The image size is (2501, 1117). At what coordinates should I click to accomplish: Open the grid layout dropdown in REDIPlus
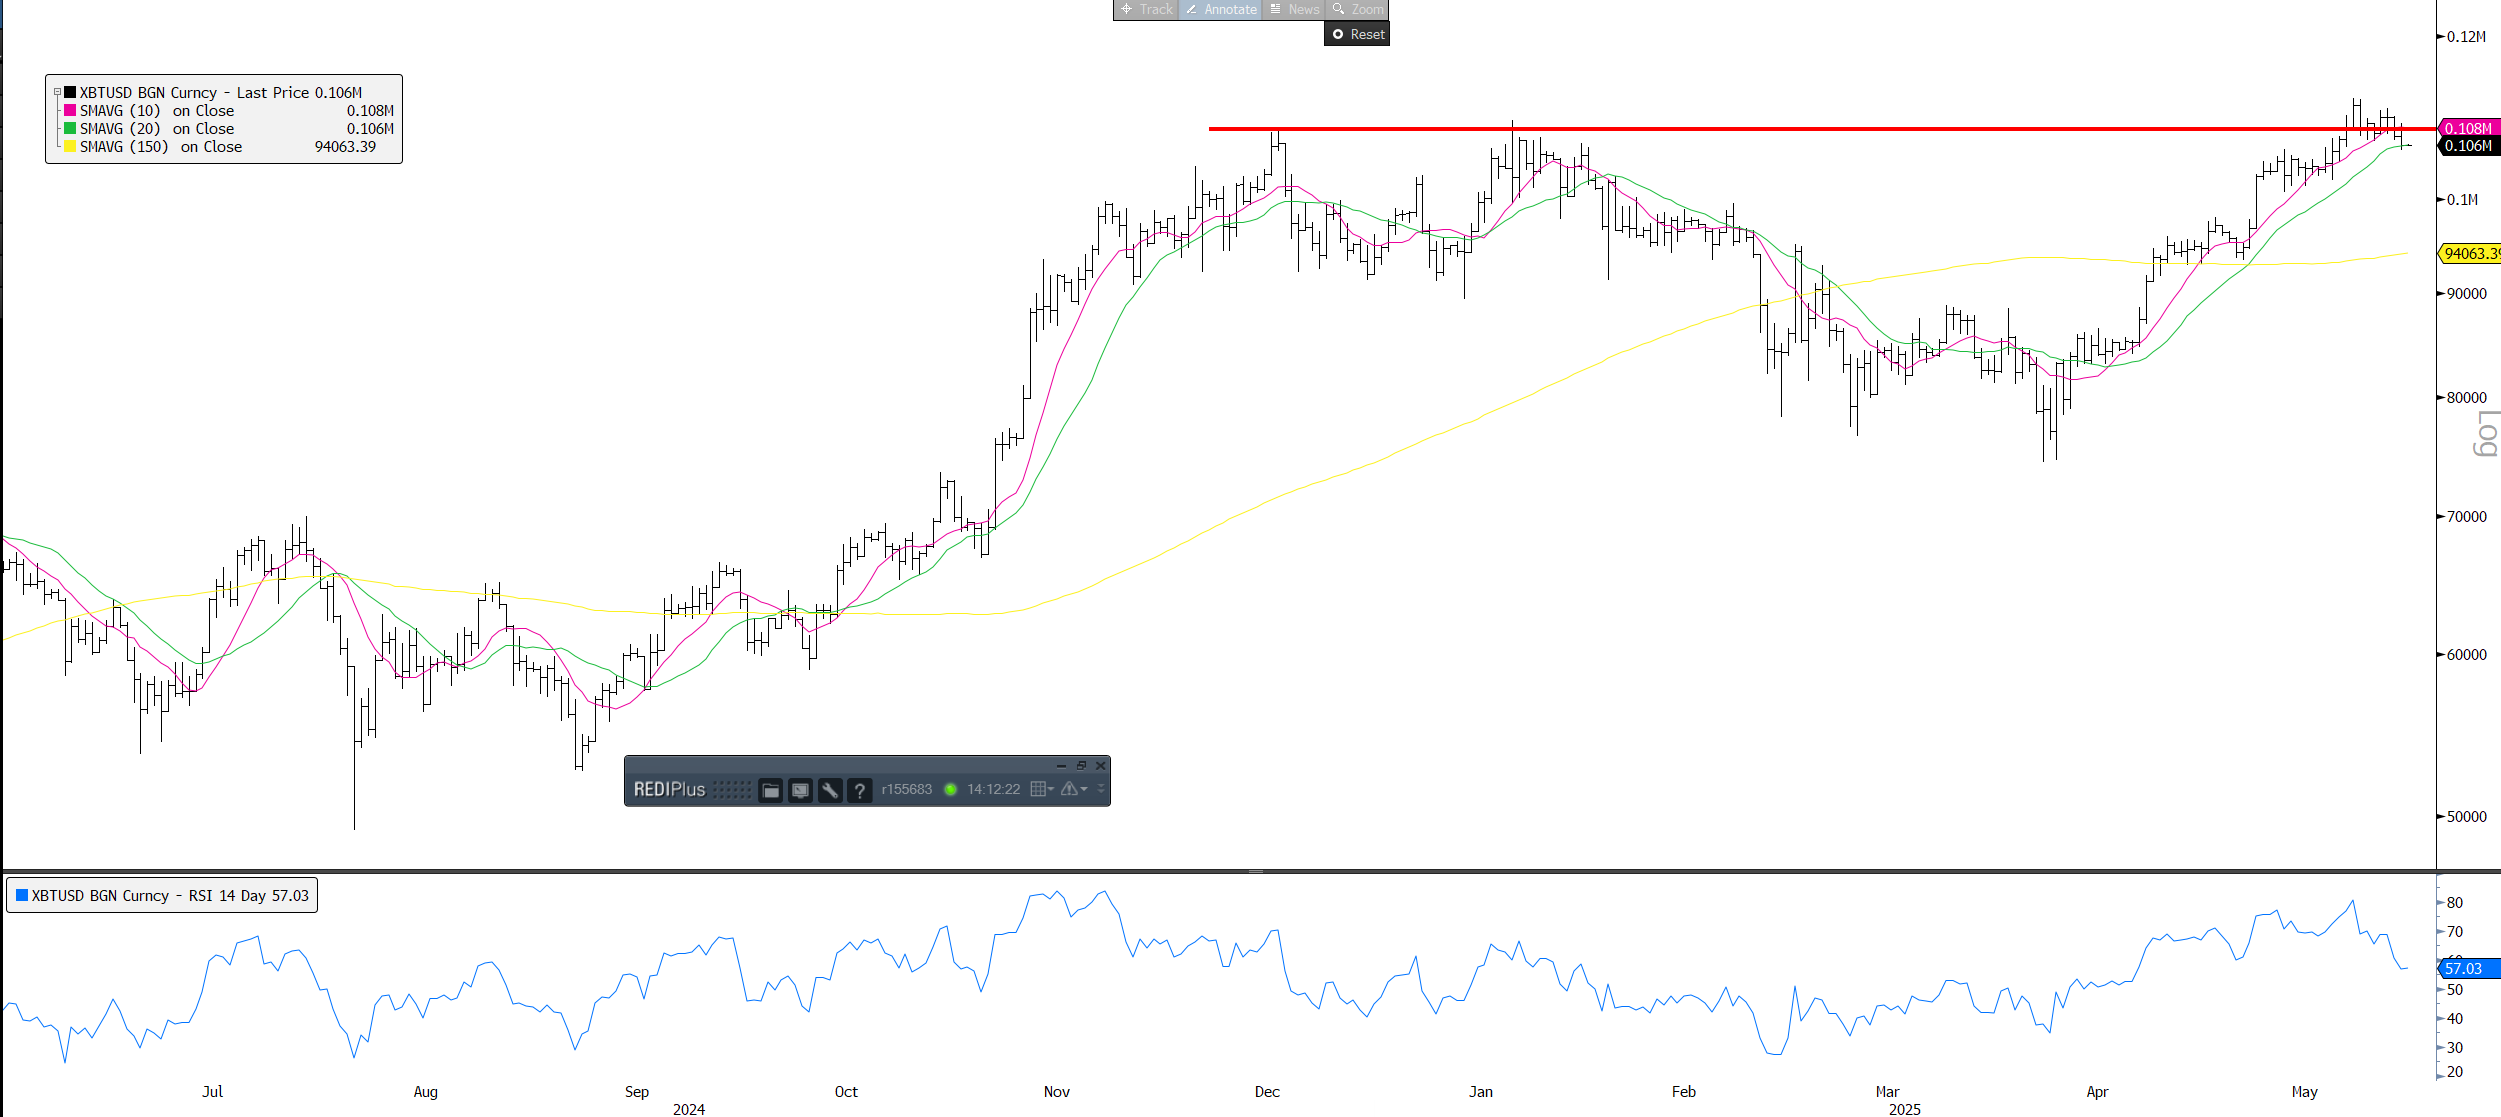pos(1041,789)
